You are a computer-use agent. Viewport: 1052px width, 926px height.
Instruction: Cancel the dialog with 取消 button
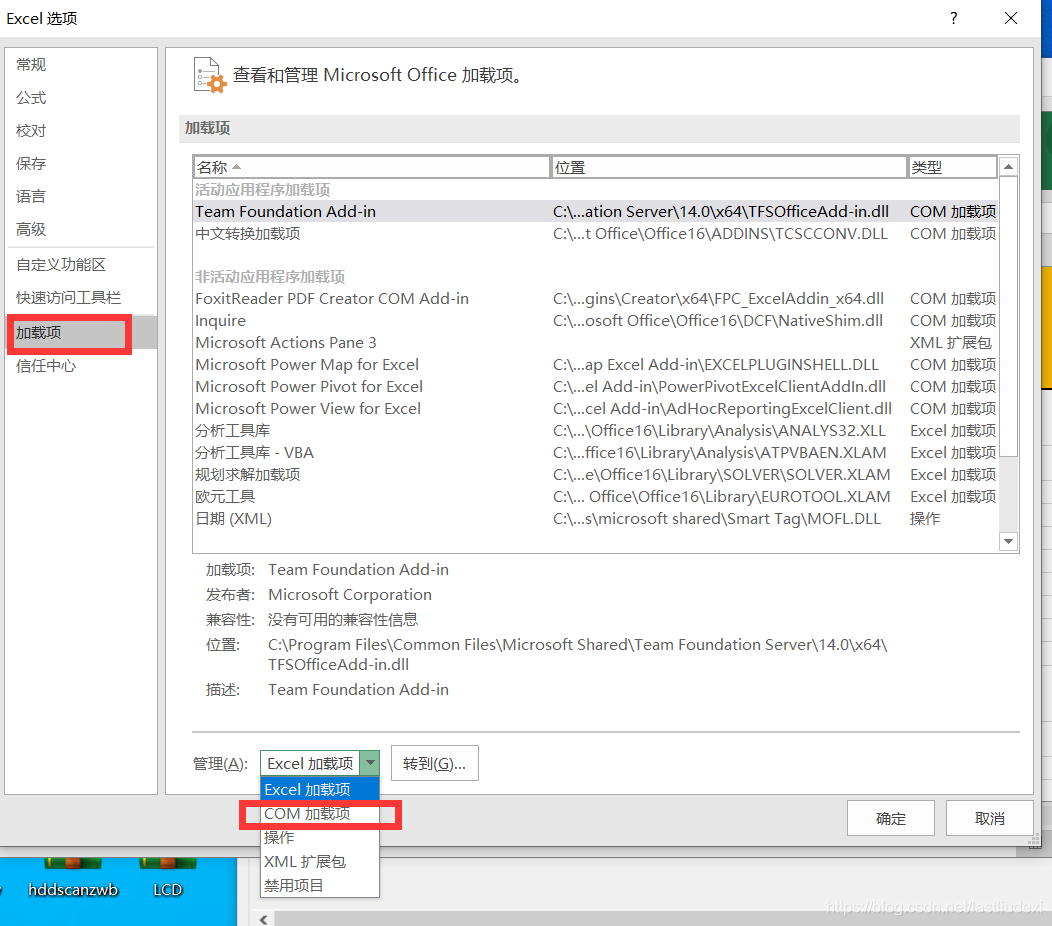click(x=990, y=818)
